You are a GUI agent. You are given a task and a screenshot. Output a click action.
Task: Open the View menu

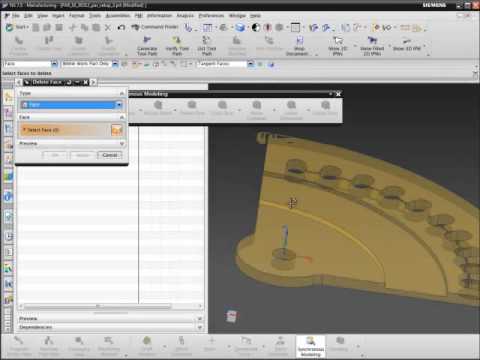pos(42,16)
